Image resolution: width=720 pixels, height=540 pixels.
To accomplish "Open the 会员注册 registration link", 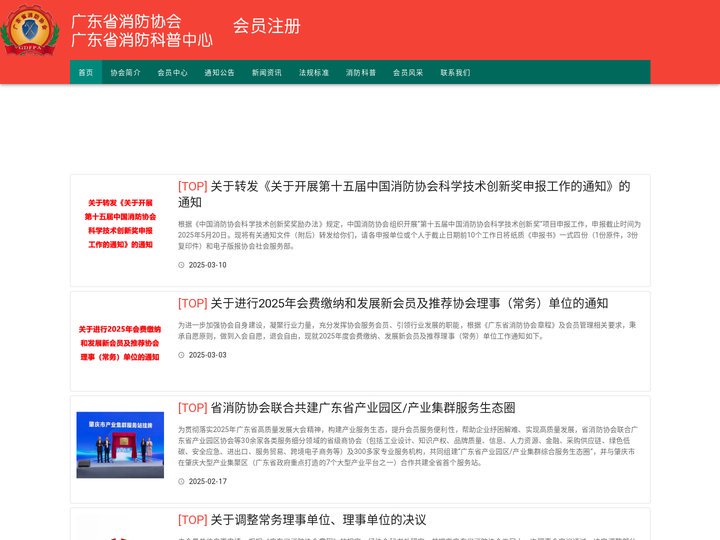I will coord(266,26).
